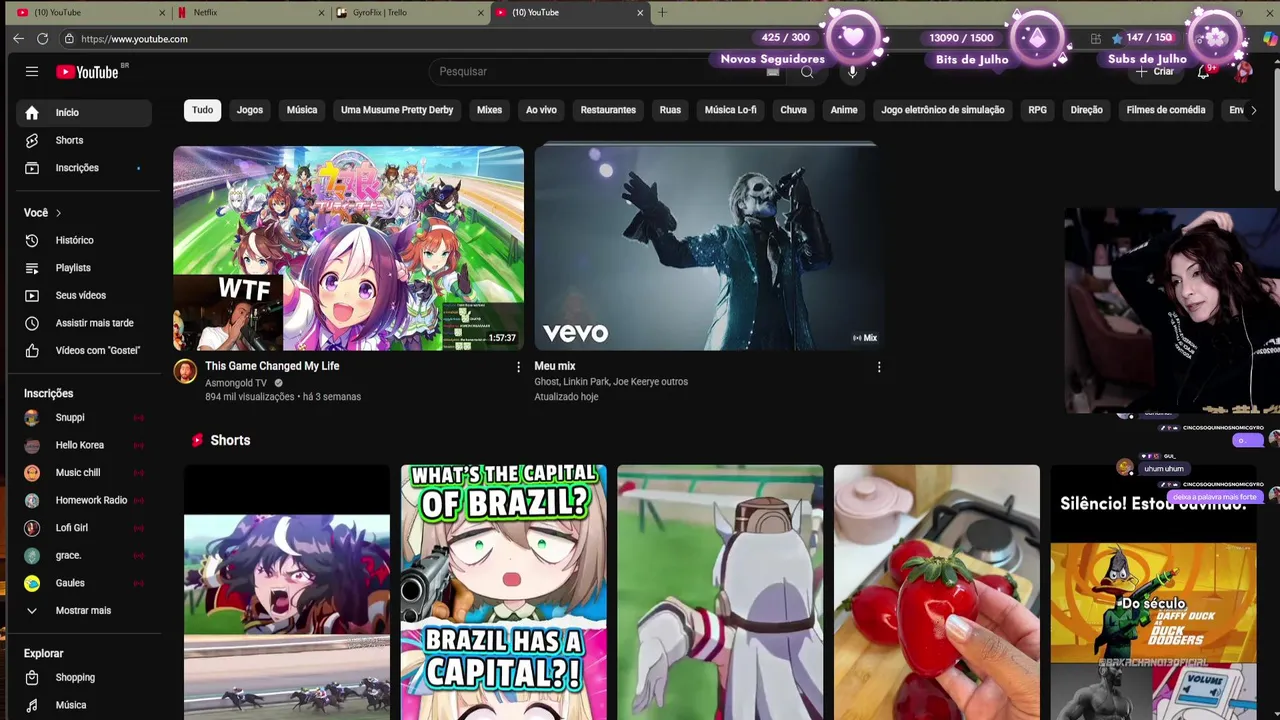Open on-screen keyboard icon in search
Image resolution: width=1280 pixels, height=720 pixels.
[773, 72]
